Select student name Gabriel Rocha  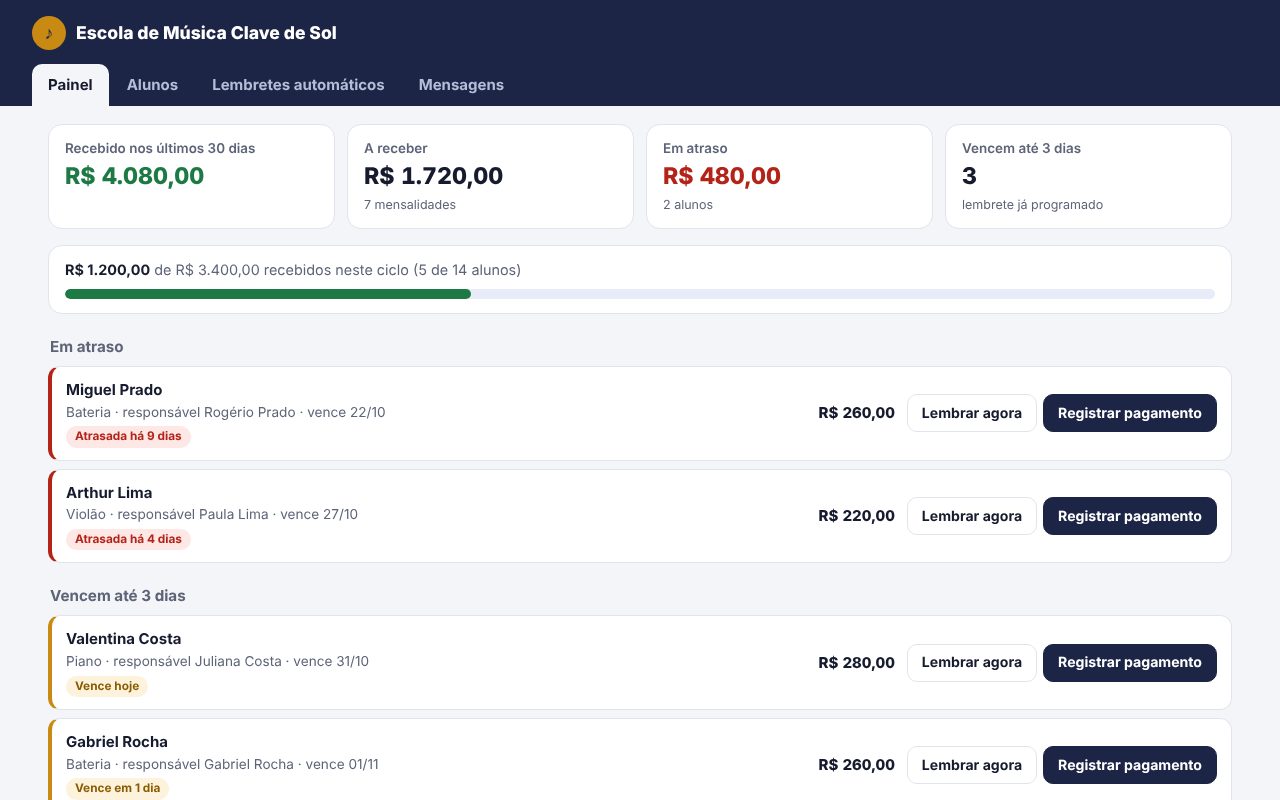[117, 742]
